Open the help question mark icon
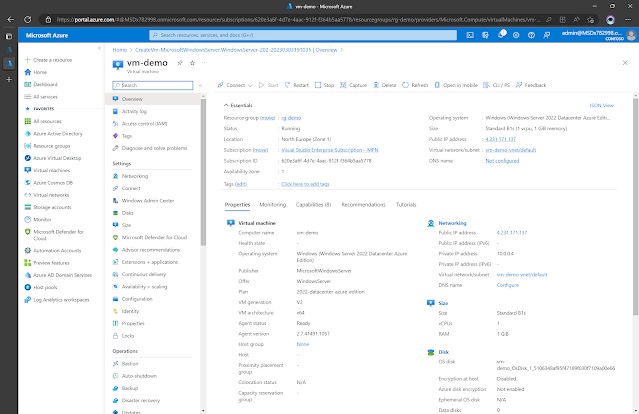Viewport: 639px width, 414px height. point(531,35)
